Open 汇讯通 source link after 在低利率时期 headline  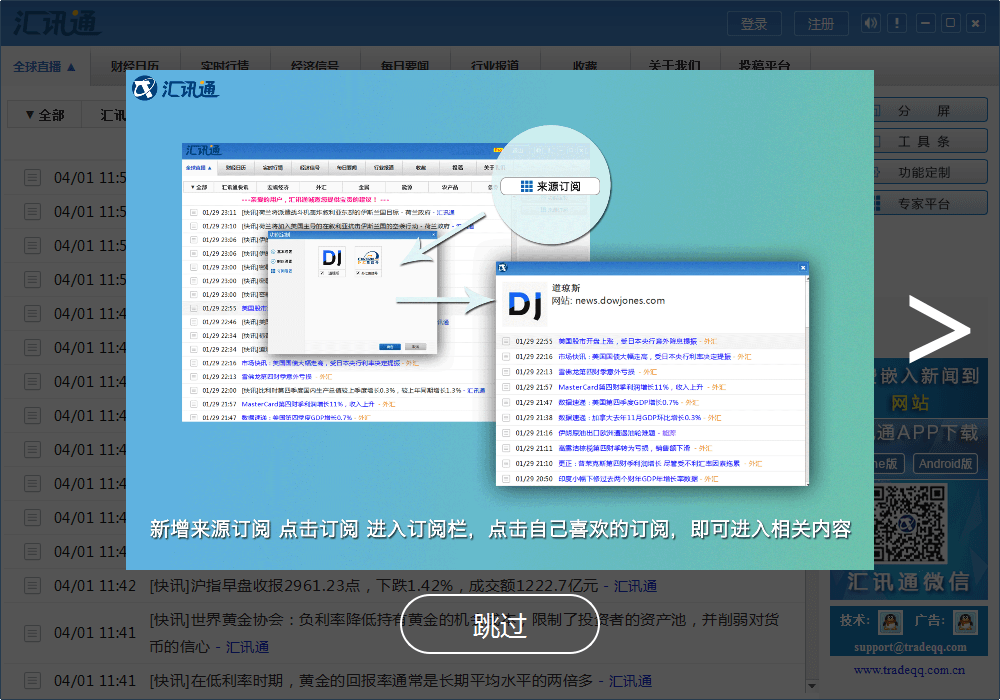pos(630,681)
